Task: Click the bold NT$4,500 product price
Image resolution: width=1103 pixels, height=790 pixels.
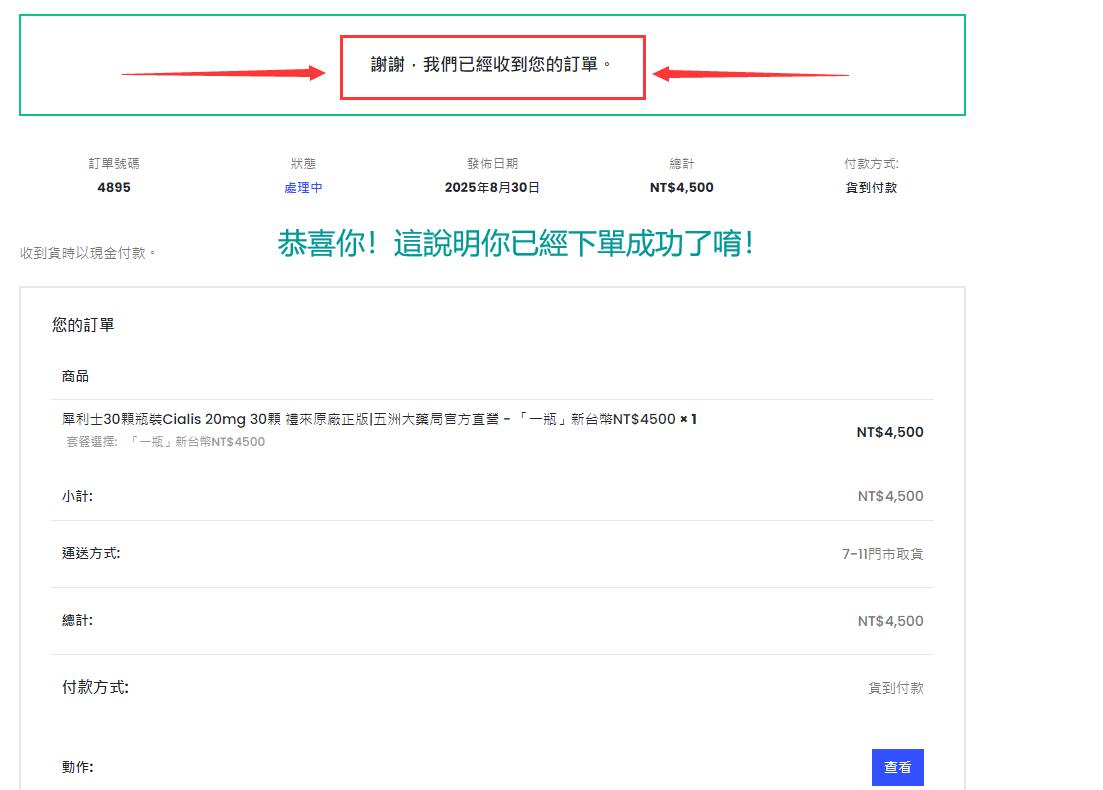Action: pyautogui.click(x=889, y=432)
